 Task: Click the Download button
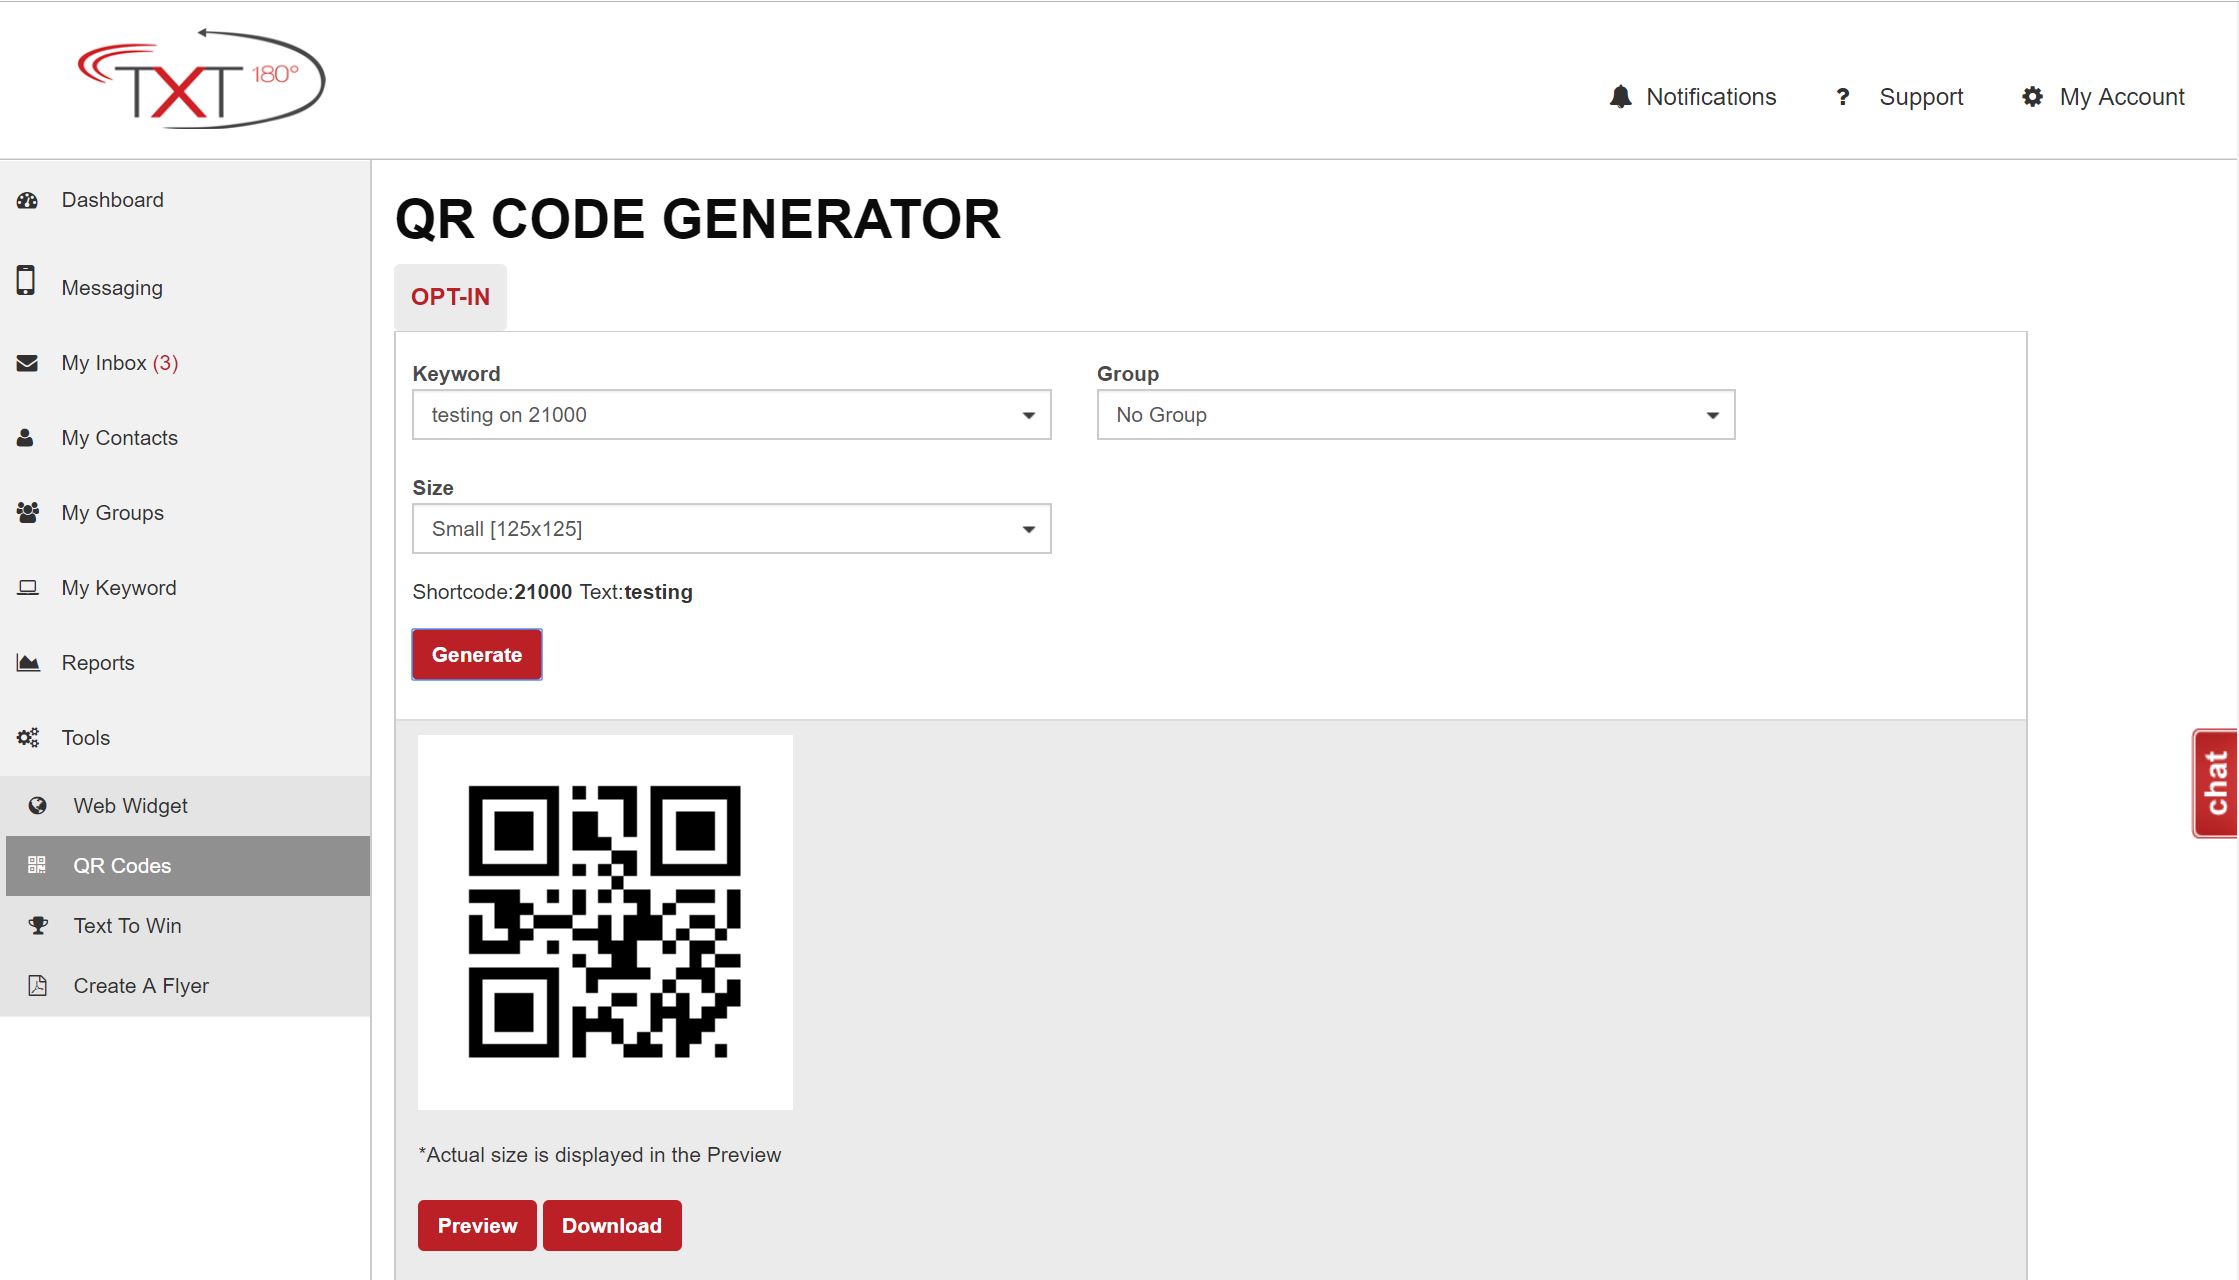click(611, 1226)
